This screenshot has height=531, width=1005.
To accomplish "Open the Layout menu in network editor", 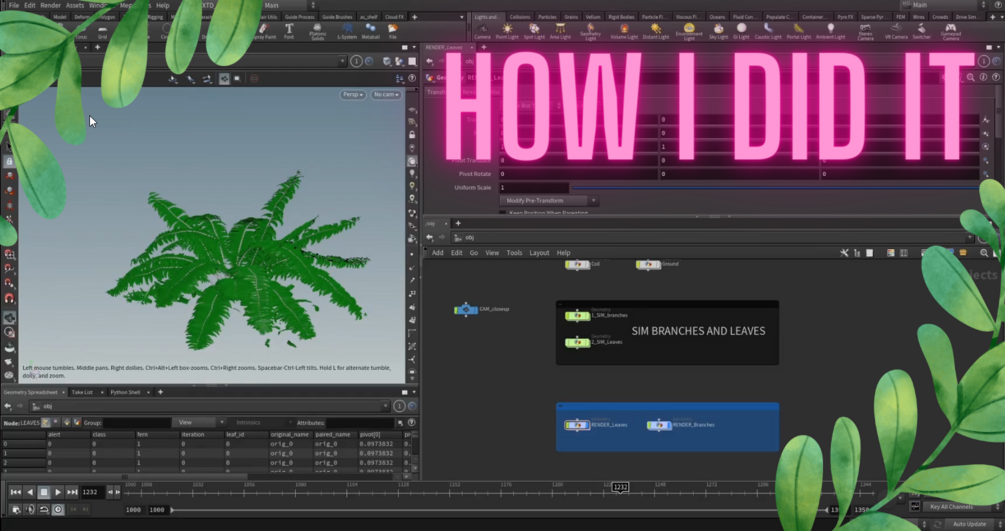I will [x=539, y=253].
